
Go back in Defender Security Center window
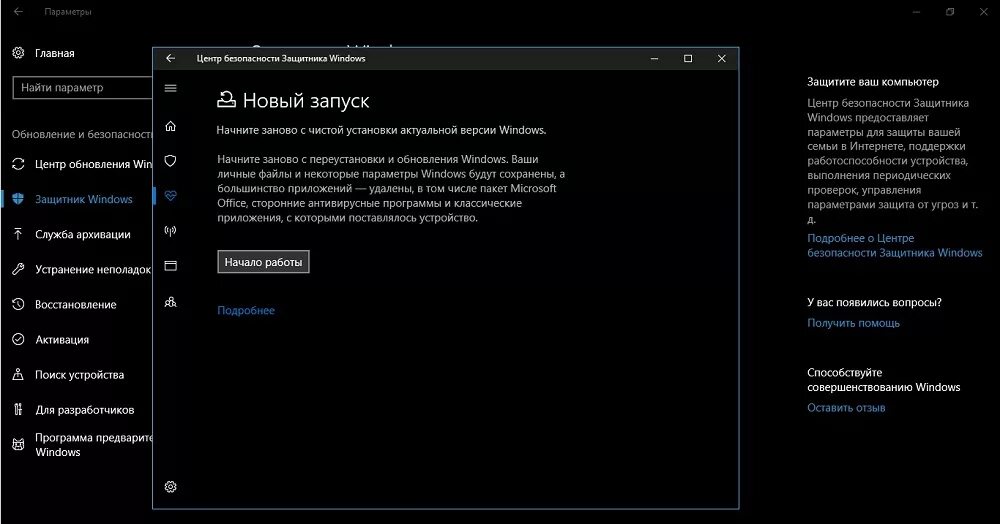tap(170, 58)
